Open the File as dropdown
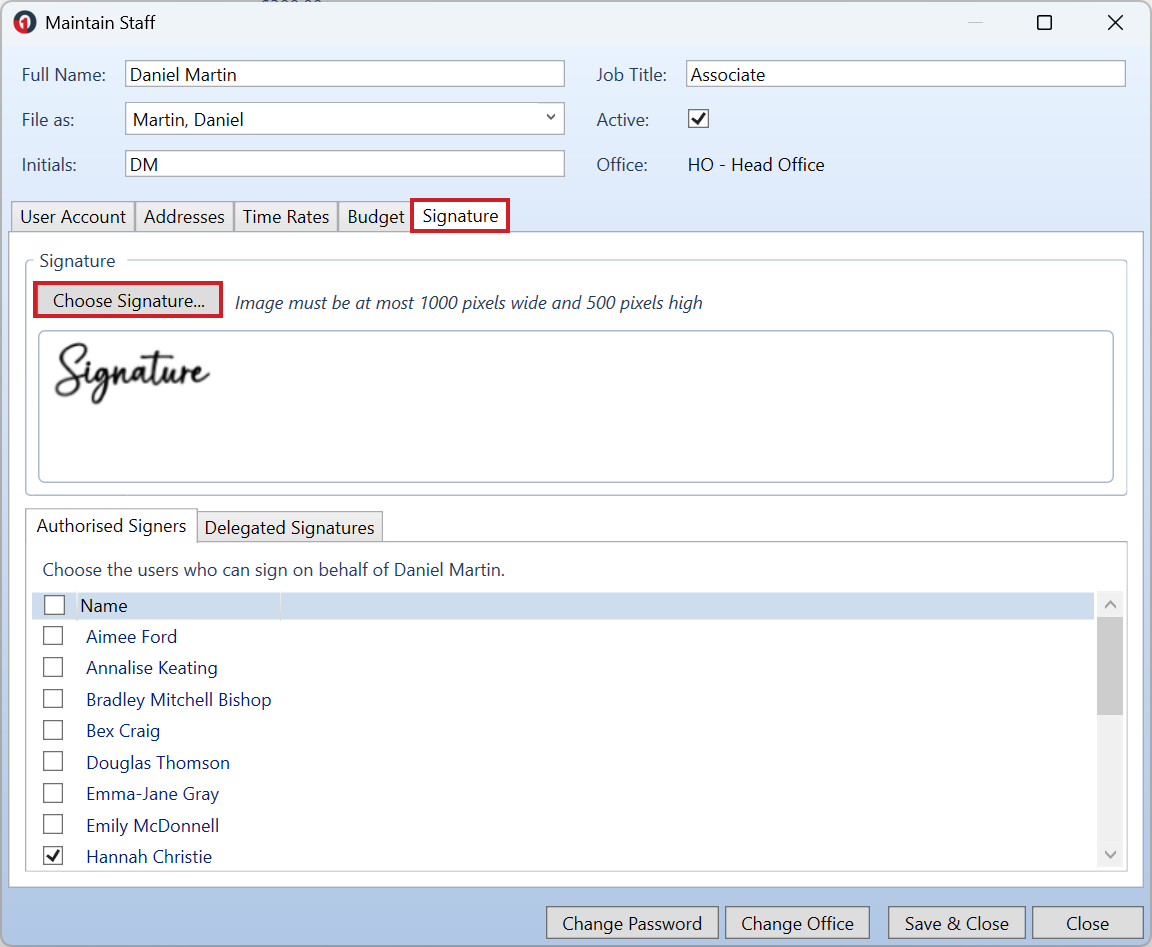 pyautogui.click(x=550, y=118)
